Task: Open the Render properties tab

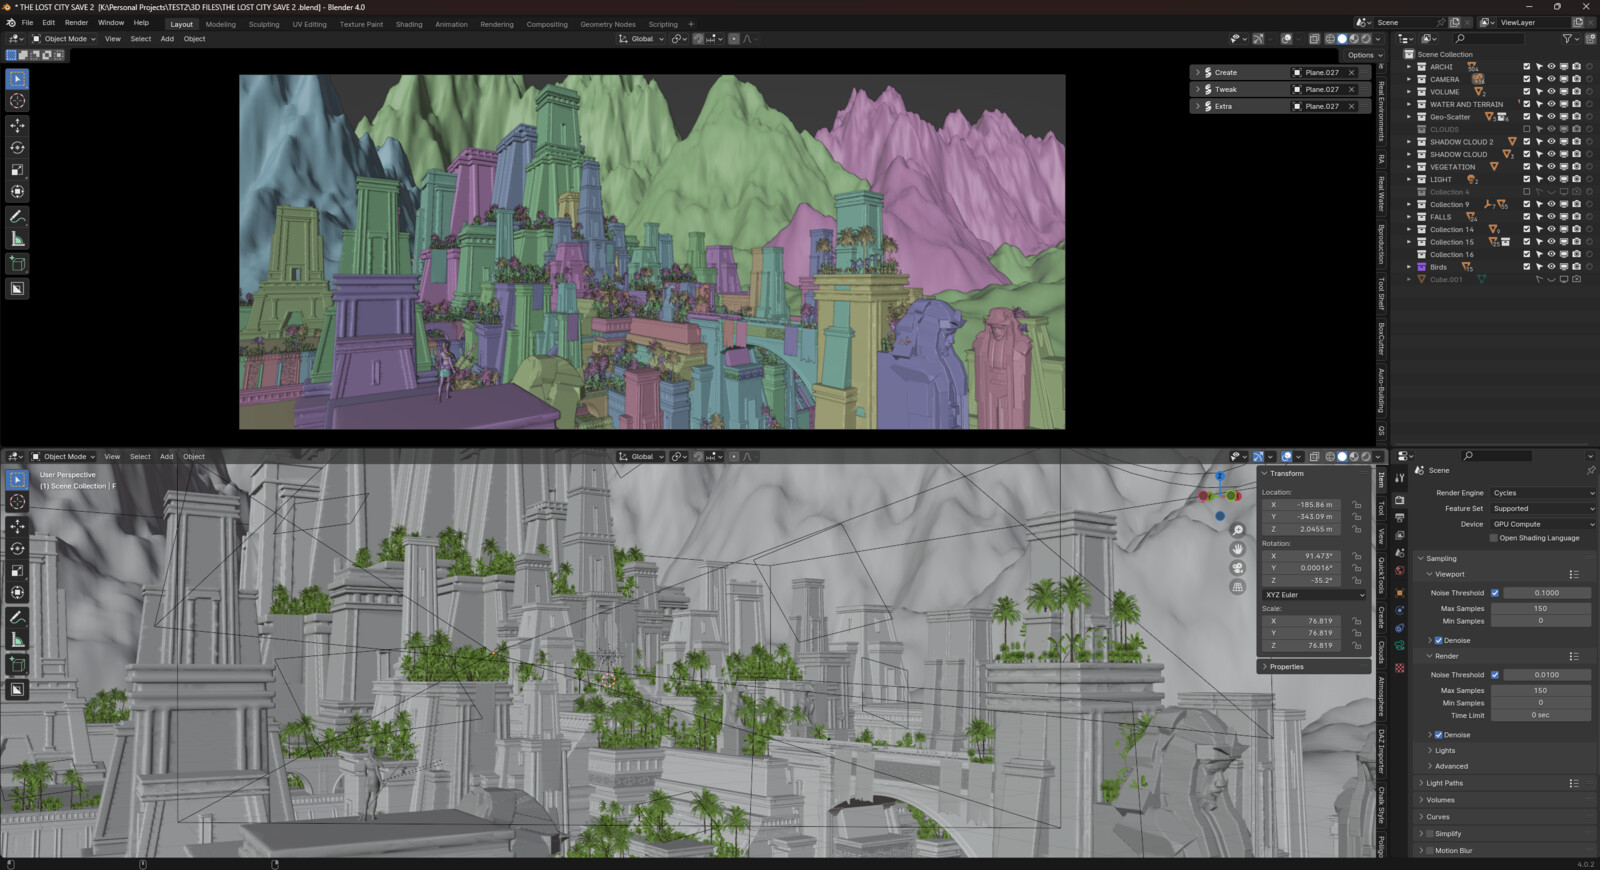Action: click(1400, 499)
